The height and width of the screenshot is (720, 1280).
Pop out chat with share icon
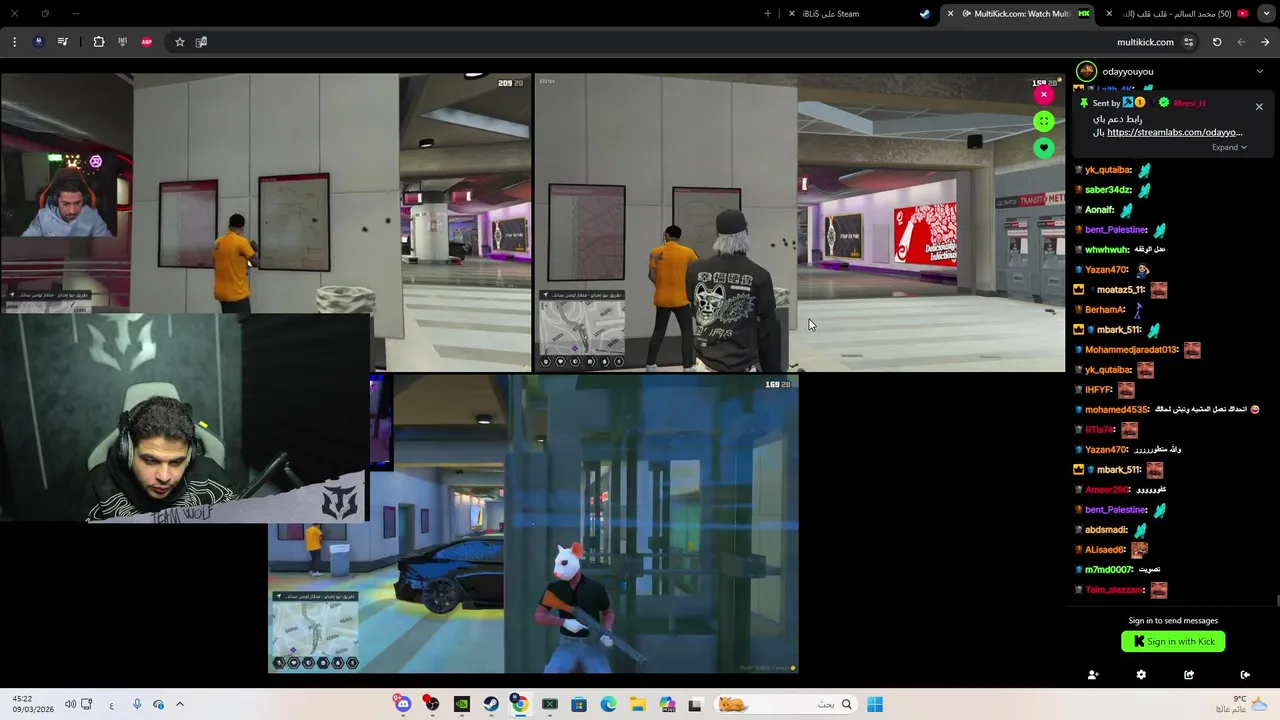(1189, 675)
